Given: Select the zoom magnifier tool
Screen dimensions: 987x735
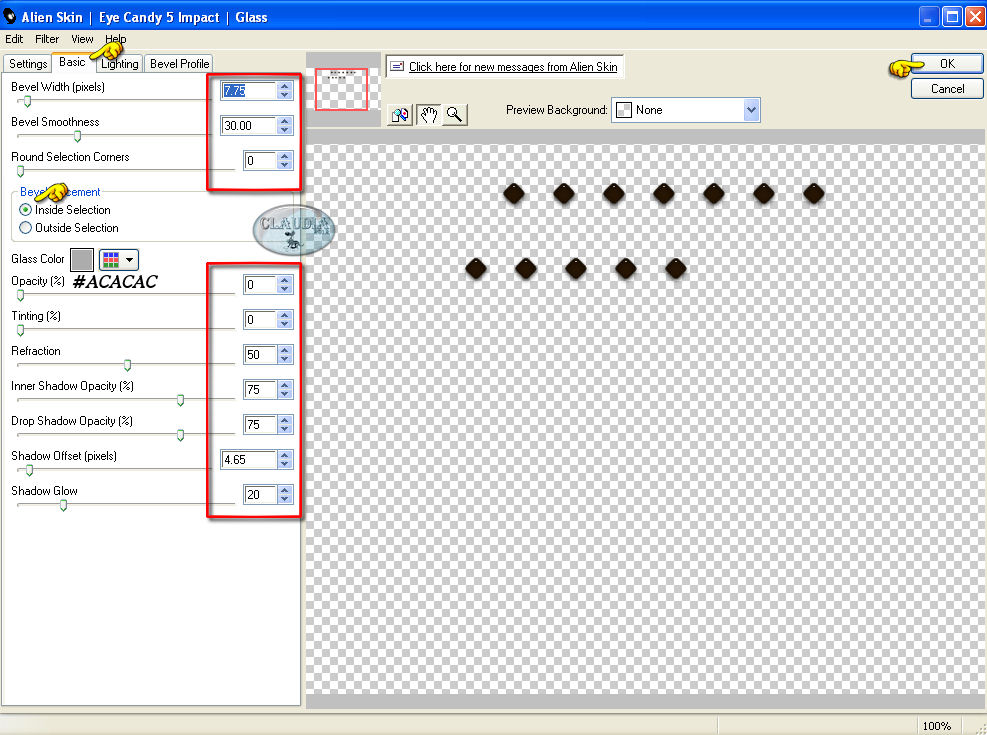Looking at the screenshot, I should point(454,115).
